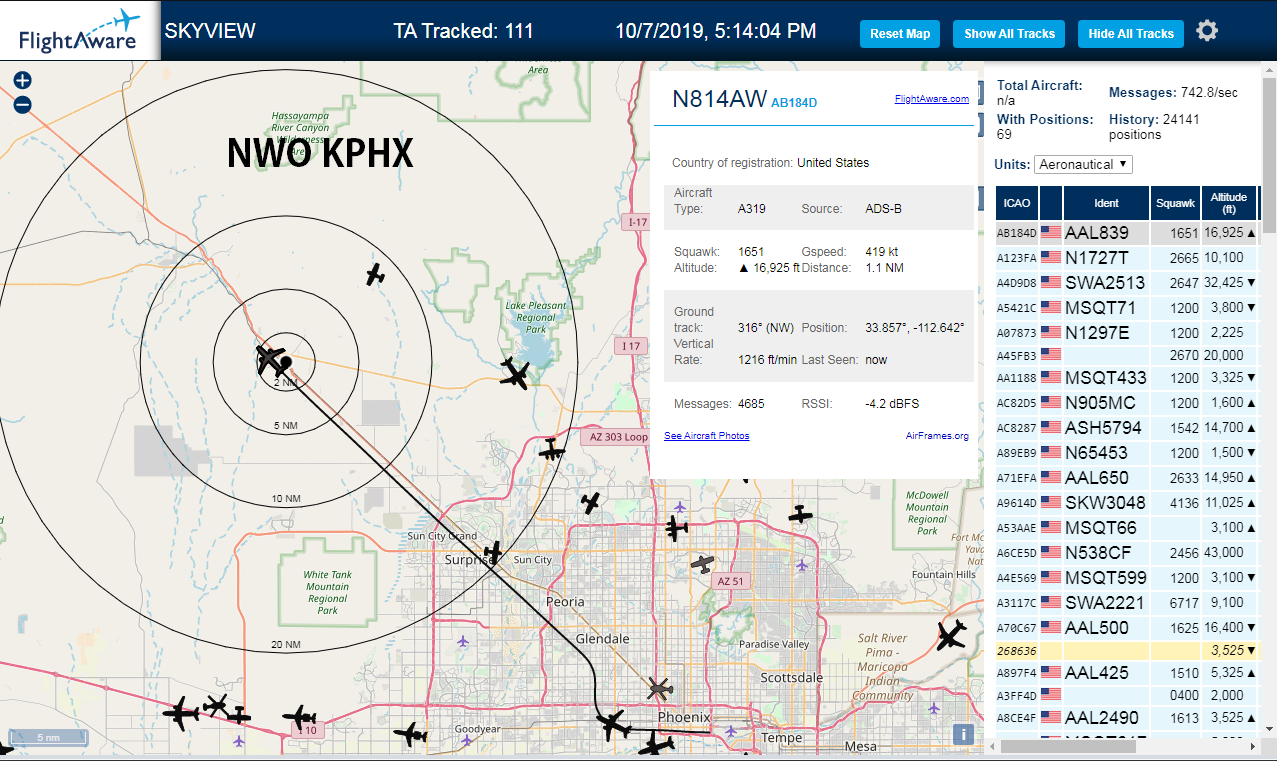The image size is (1277, 761).
Task: Click the US flag in the AAL839 row
Action: (1051, 232)
